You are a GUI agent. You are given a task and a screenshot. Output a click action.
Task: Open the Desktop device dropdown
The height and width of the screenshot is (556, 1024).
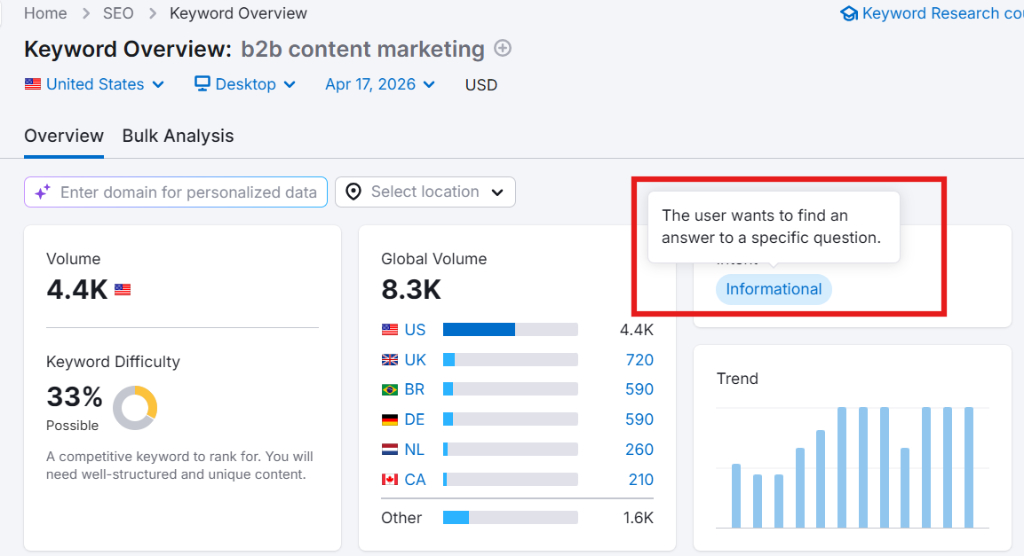click(x=246, y=84)
